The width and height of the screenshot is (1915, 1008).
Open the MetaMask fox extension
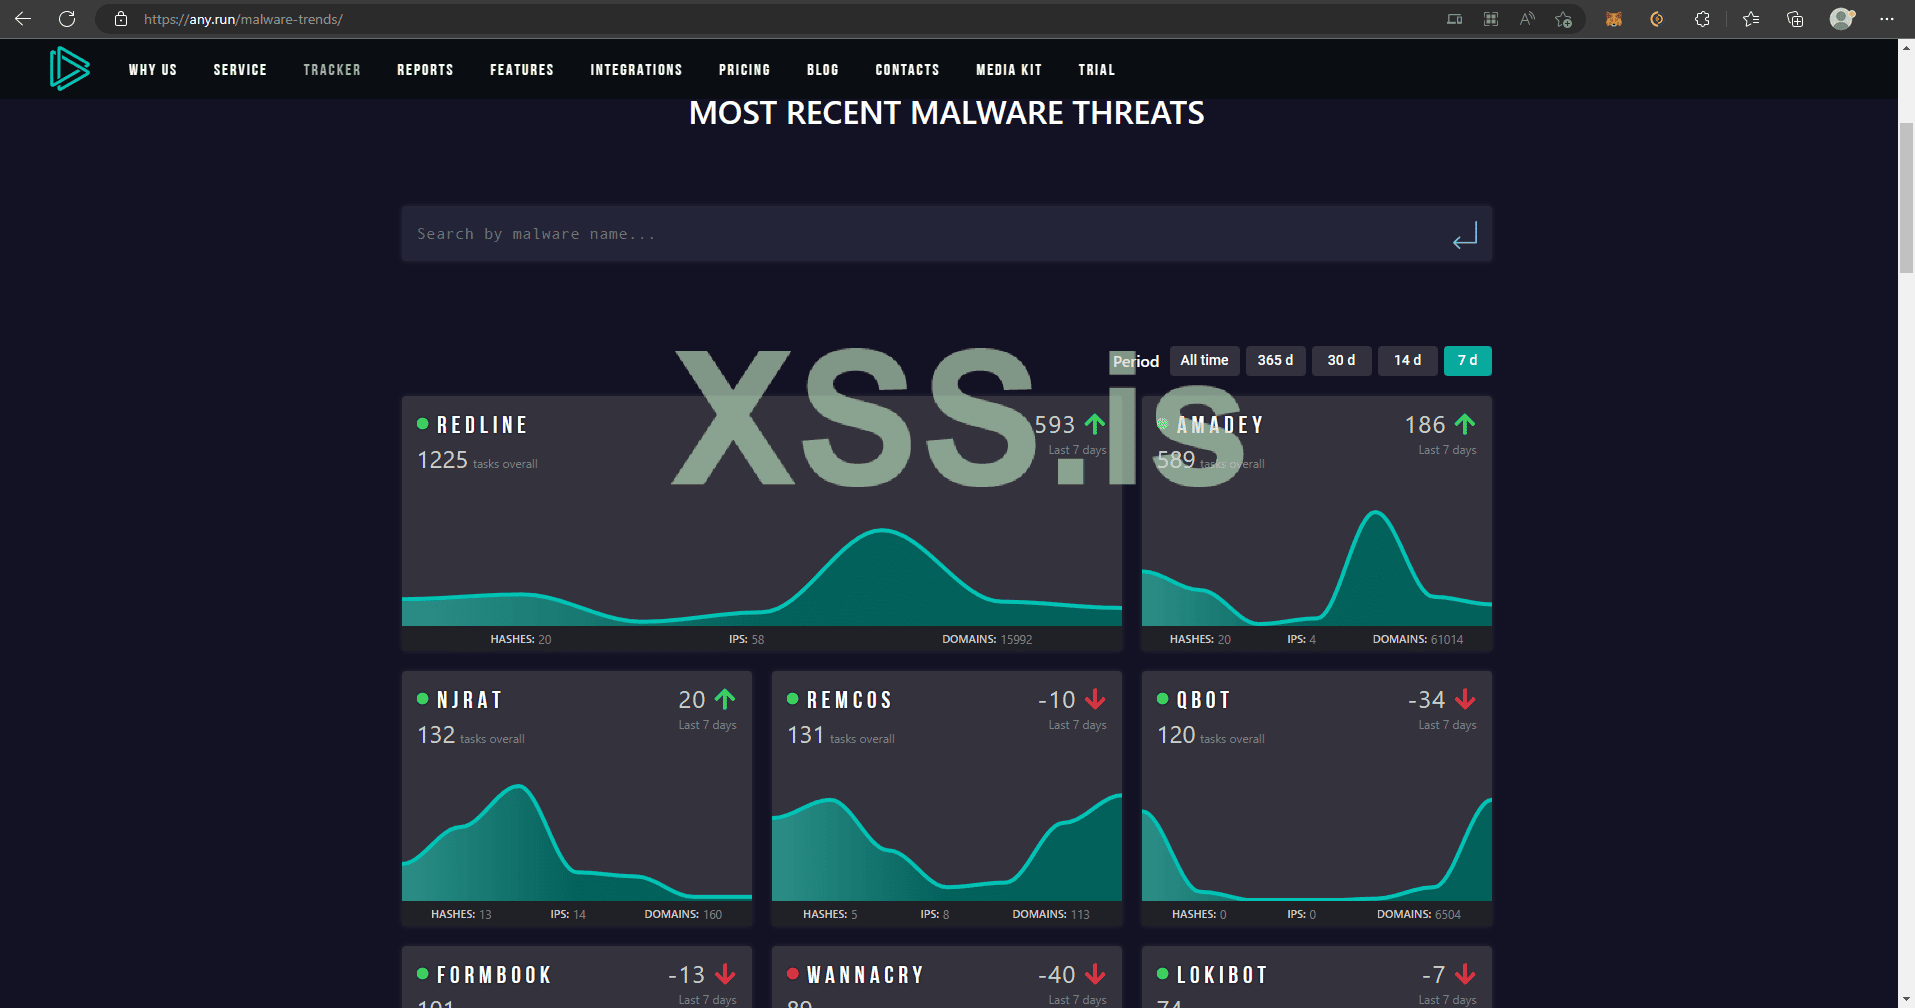[1613, 19]
